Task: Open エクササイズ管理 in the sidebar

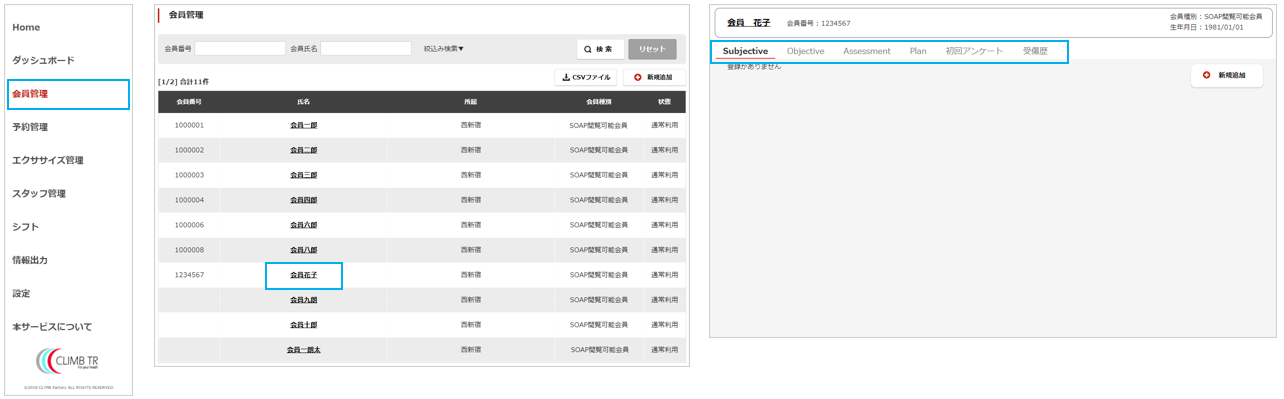Action: point(48,160)
